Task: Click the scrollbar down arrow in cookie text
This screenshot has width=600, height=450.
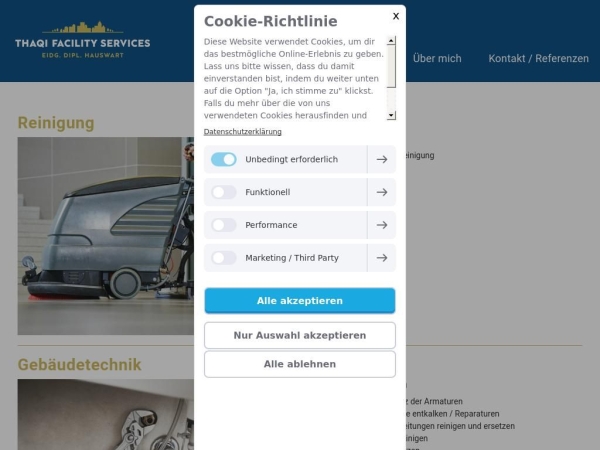Action: tap(391, 115)
